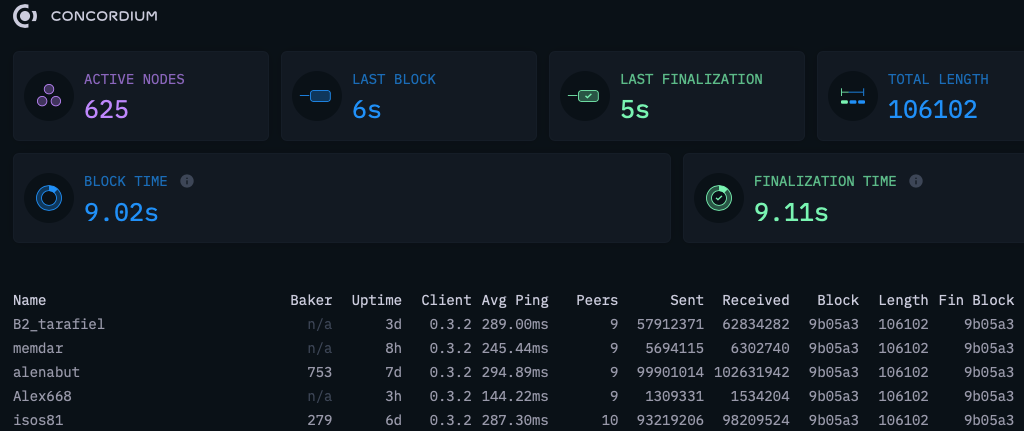Sort table by Received column
This screenshot has width=1024, height=431.
(756, 300)
